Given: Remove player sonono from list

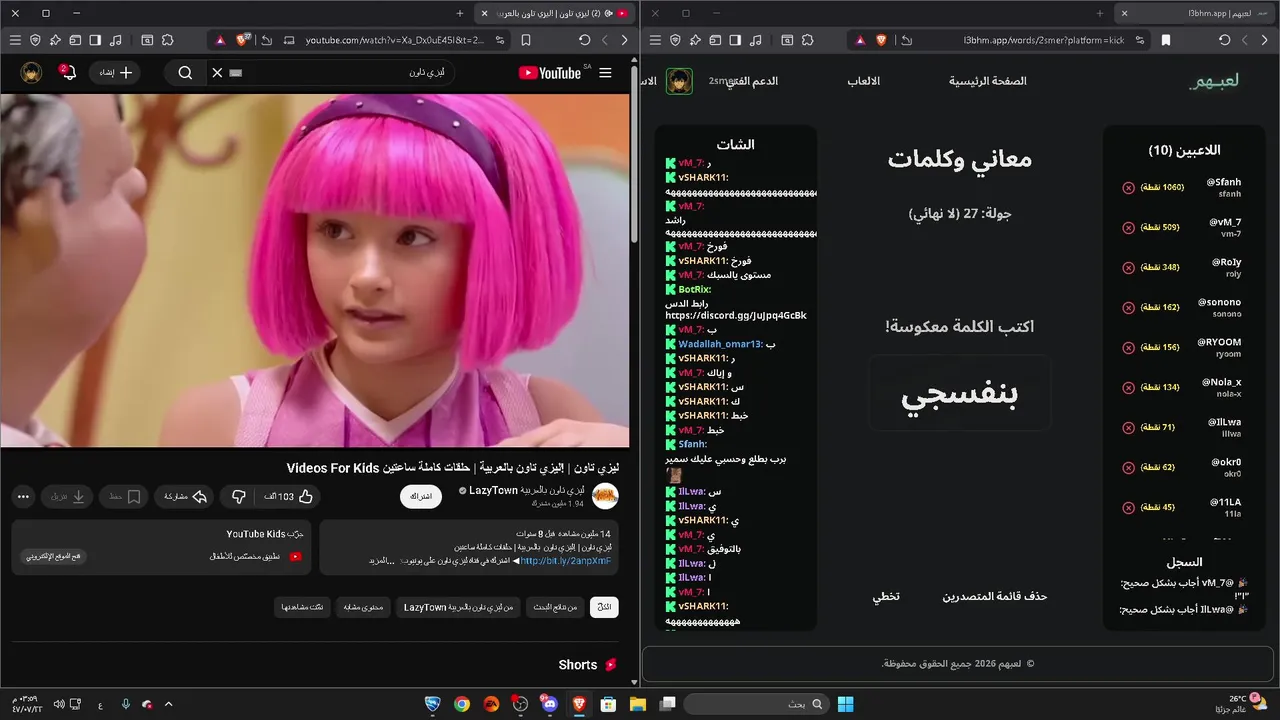Looking at the screenshot, I should tap(1129, 307).
